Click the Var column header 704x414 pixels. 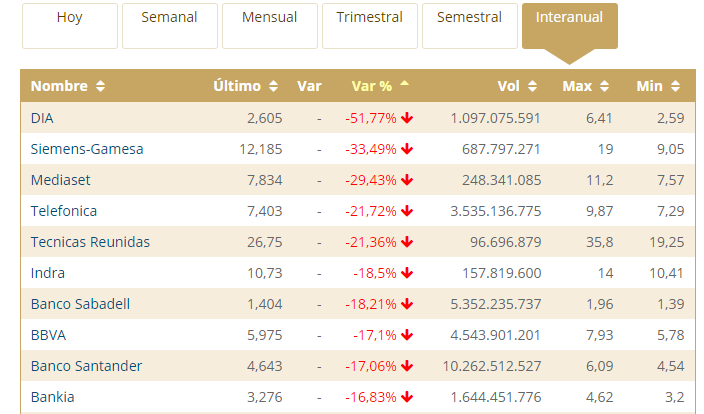tap(309, 86)
